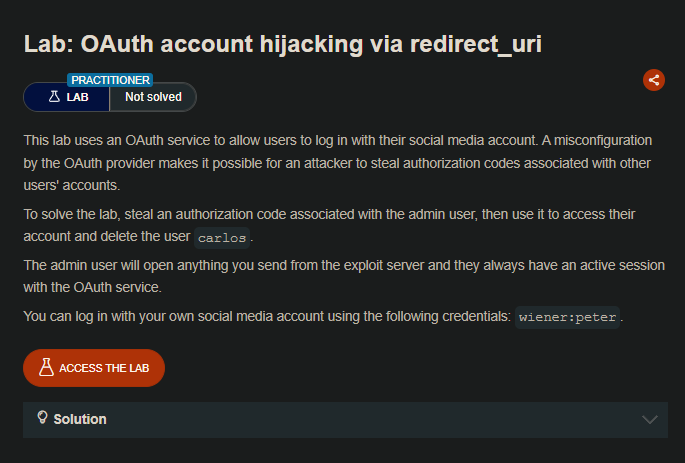Click the lightbulb icon beside Solution

pyautogui.click(x=42, y=418)
